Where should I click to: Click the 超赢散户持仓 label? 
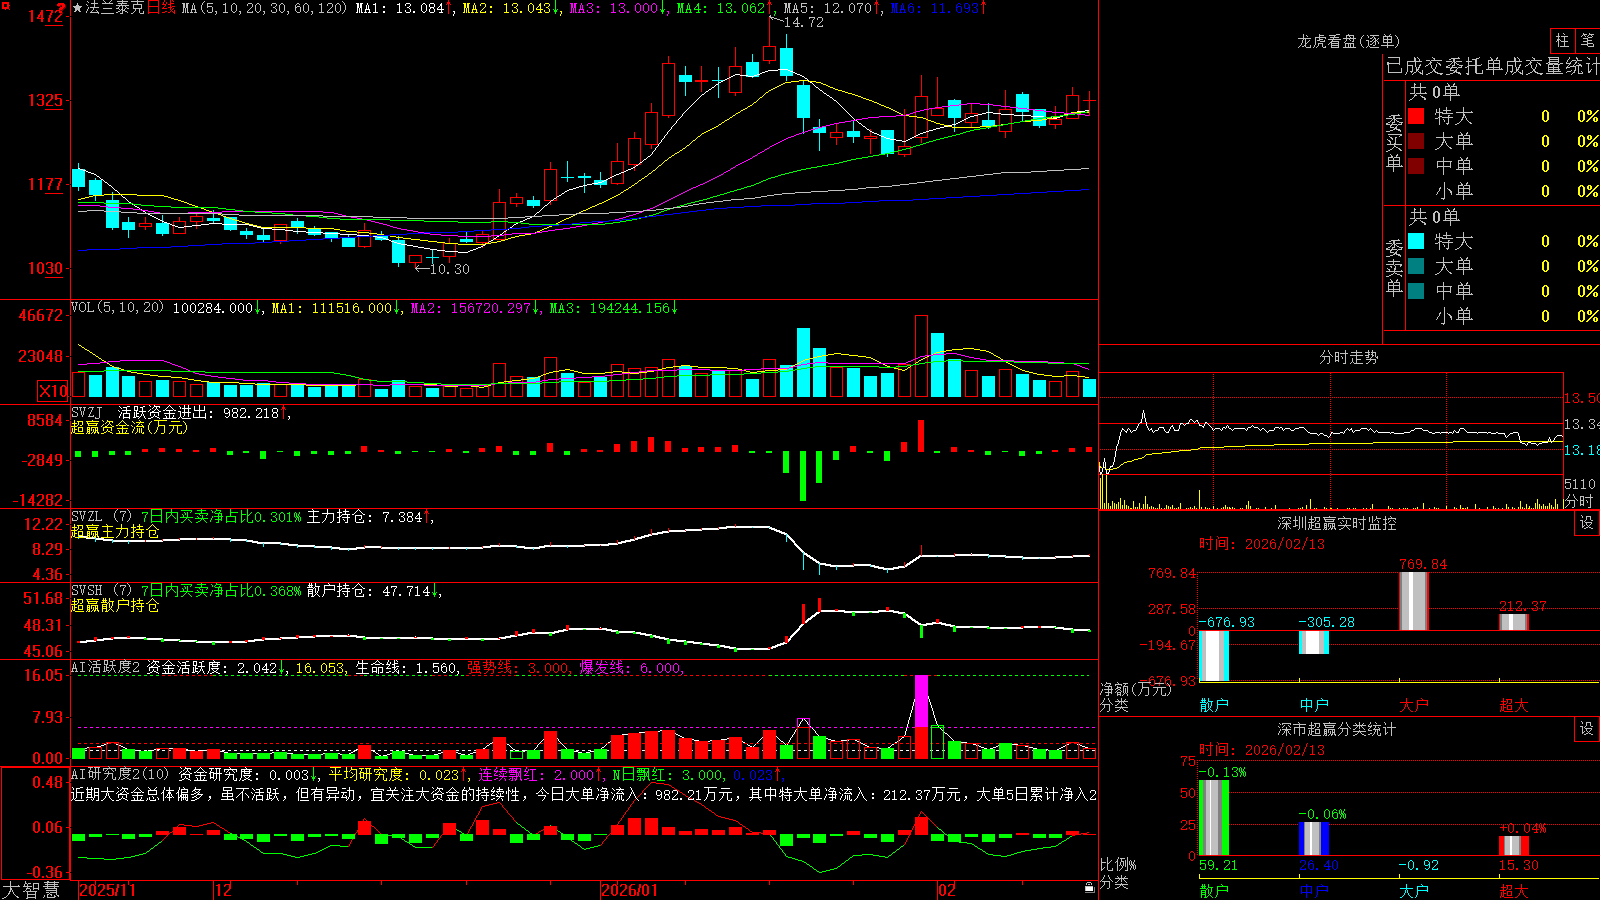pos(115,605)
